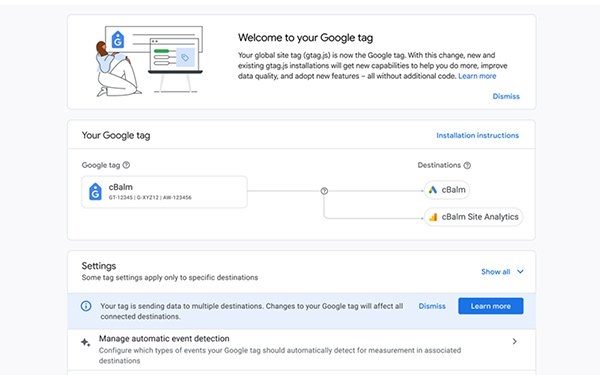Open the Learn more link in welcome text
Image resolution: width=600 pixels, height=375 pixels.
477,76
